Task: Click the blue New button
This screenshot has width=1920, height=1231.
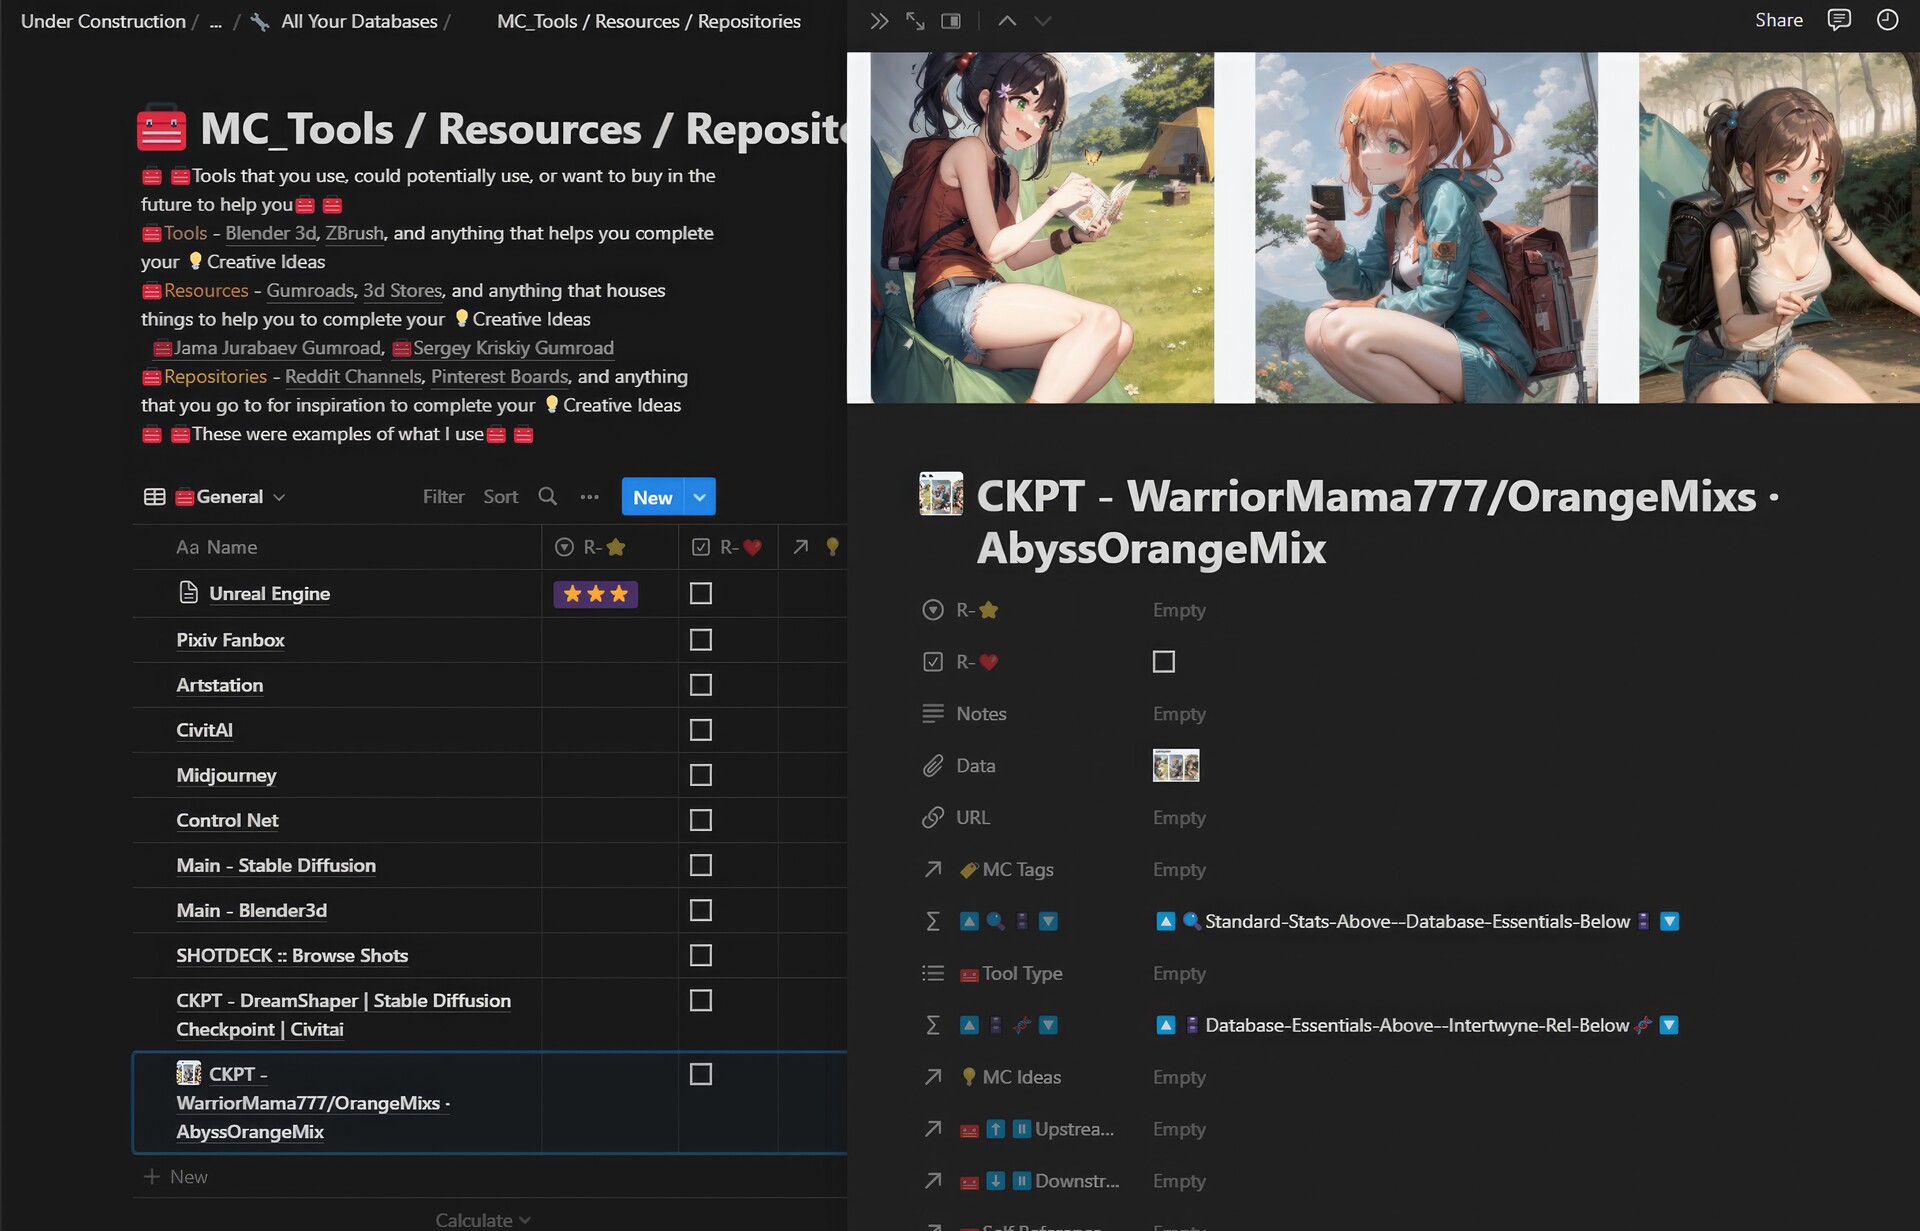Action: (652, 497)
